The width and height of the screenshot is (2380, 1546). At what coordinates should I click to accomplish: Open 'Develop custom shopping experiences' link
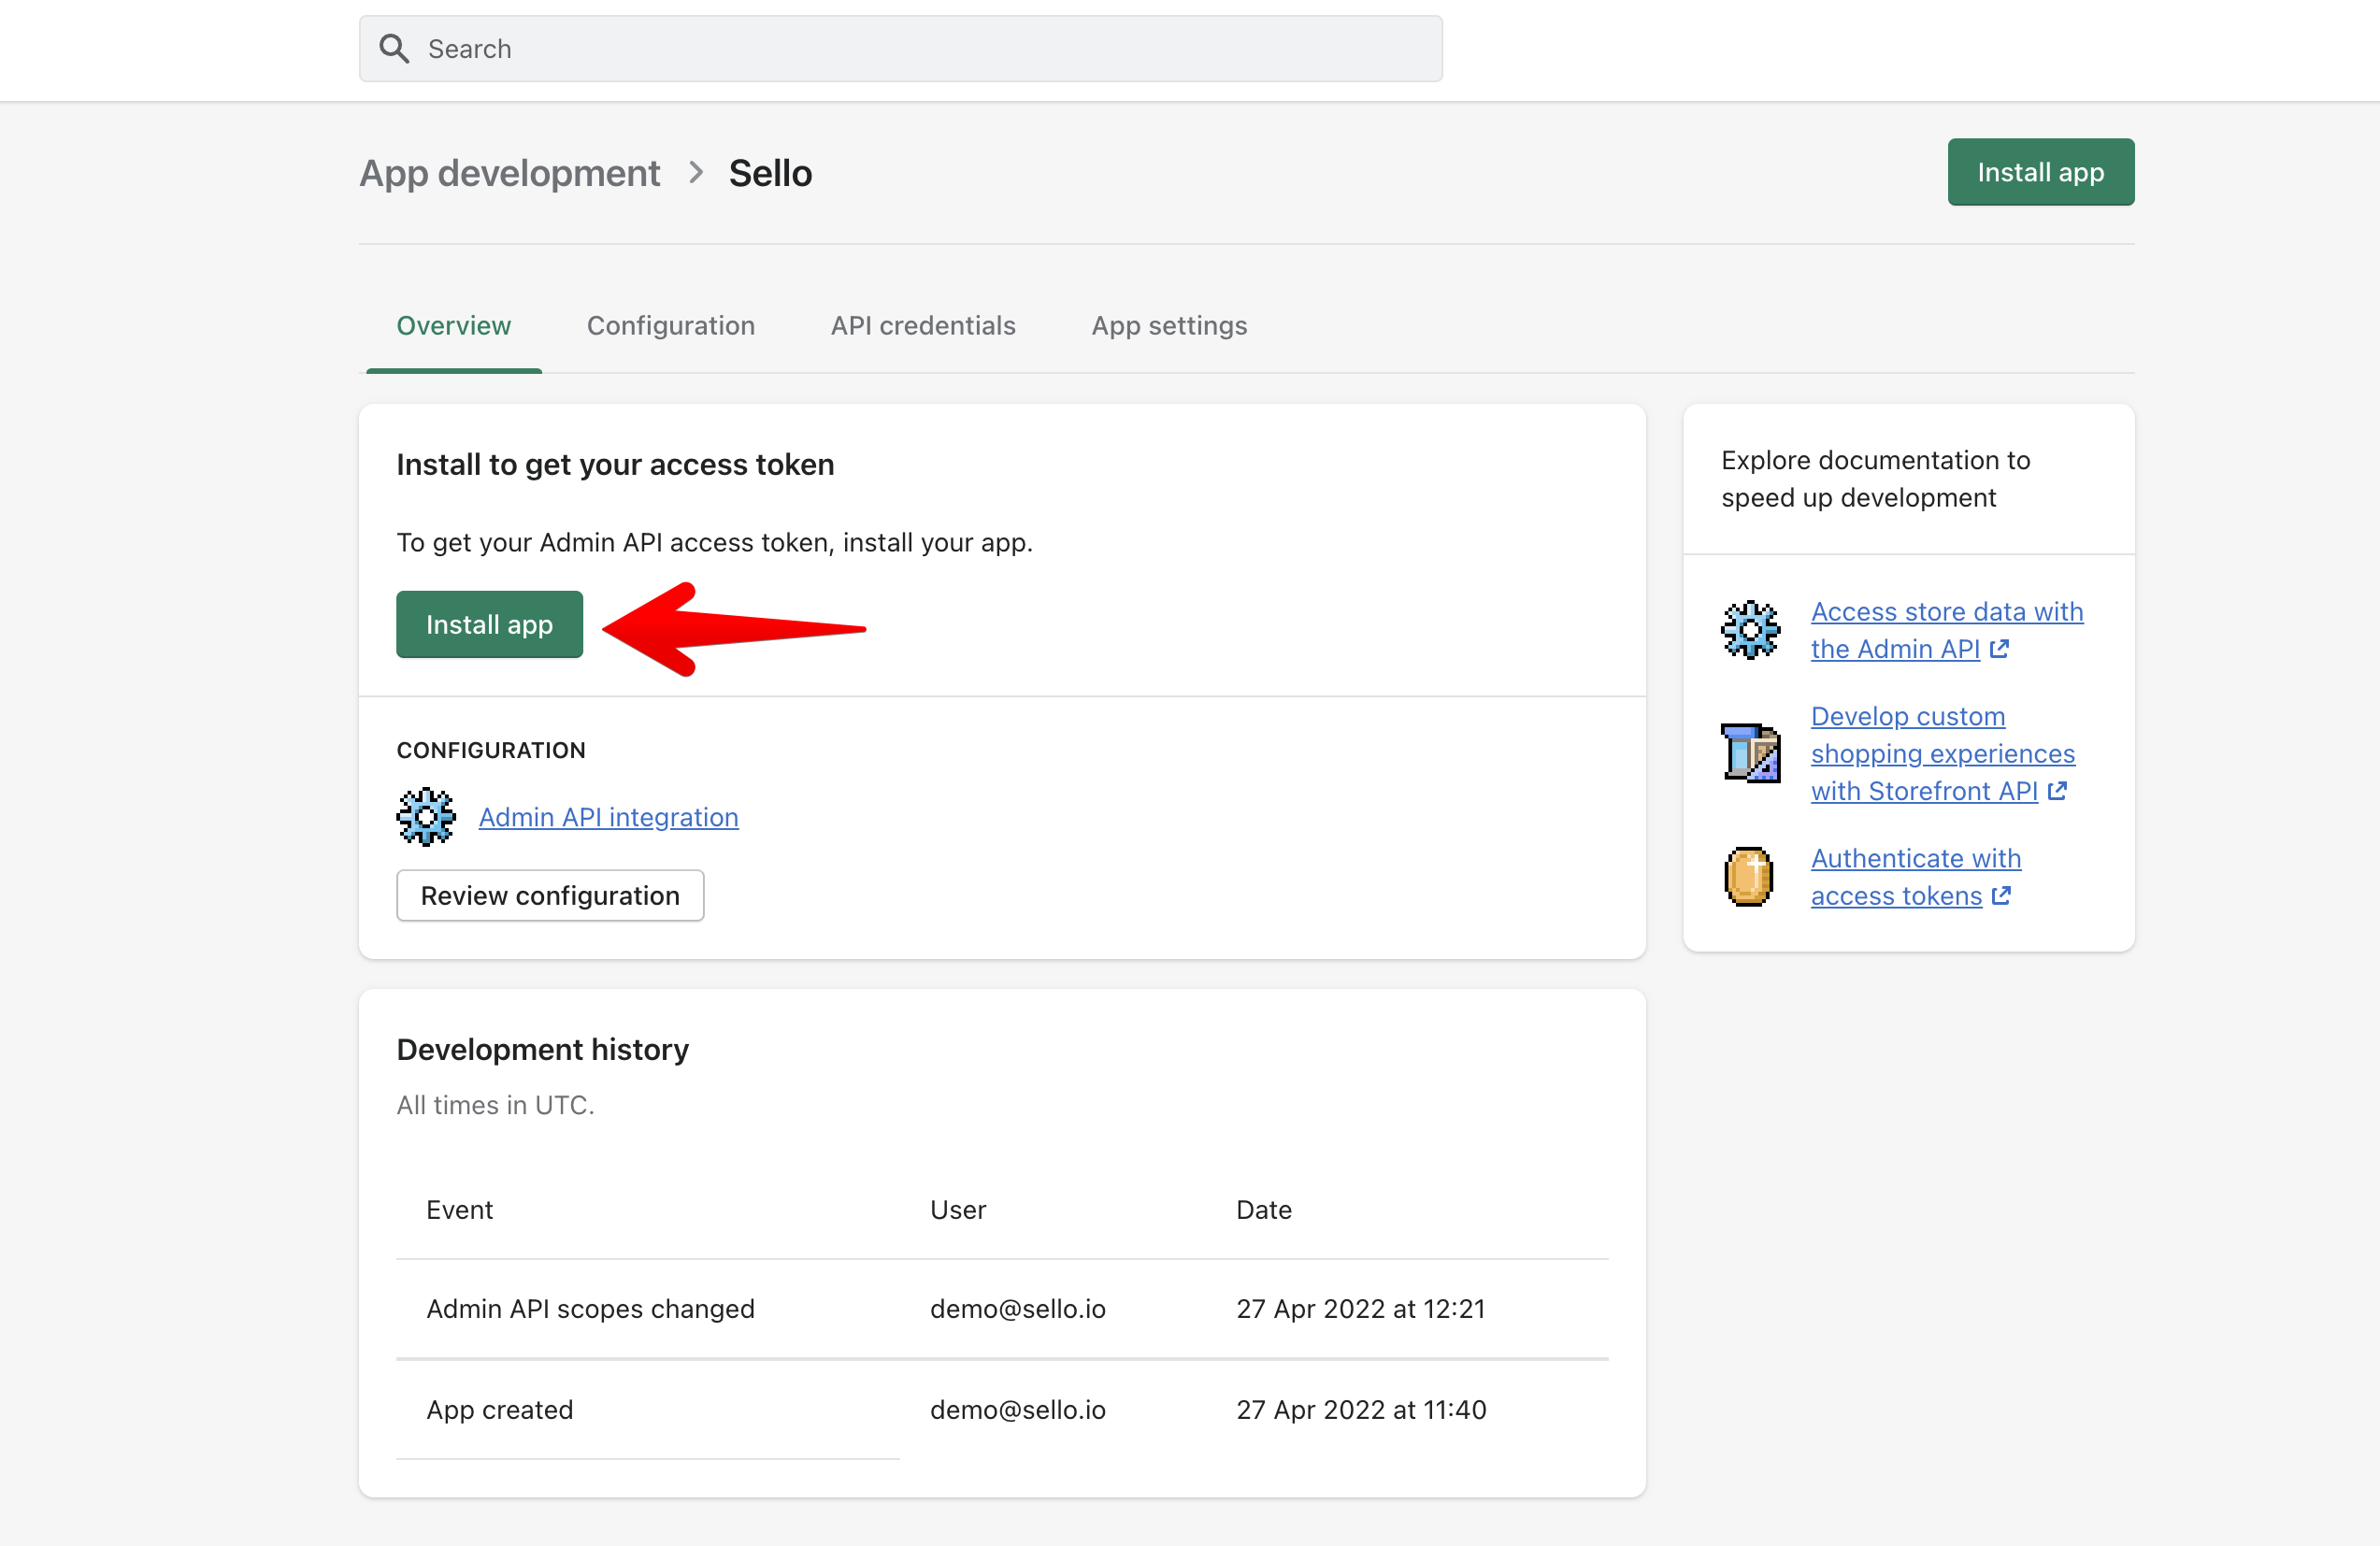pyautogui.click(x=1942, y=753)
